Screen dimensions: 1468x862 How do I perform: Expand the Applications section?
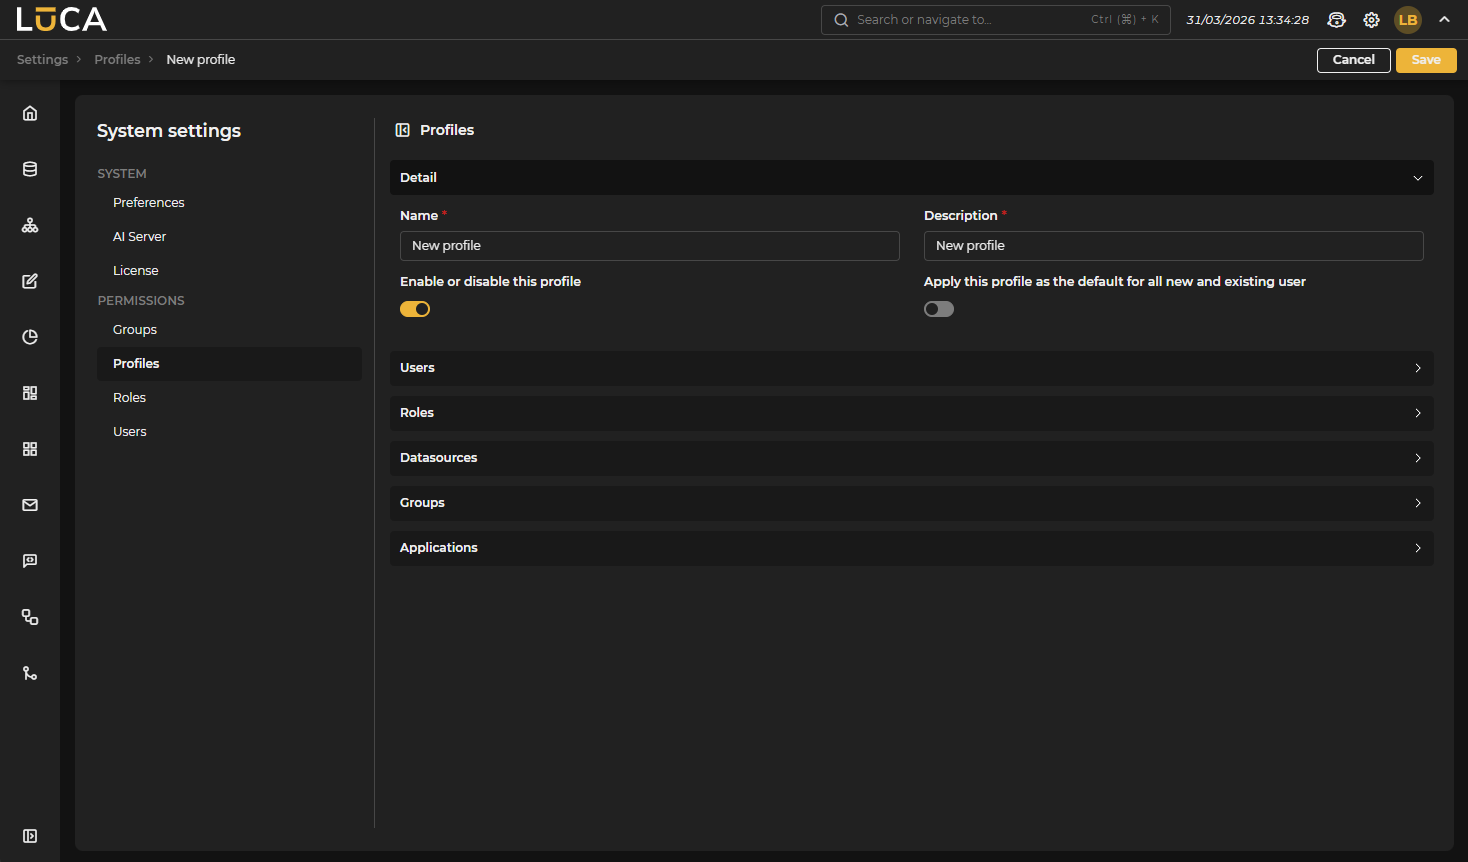[x=911, y=548]
